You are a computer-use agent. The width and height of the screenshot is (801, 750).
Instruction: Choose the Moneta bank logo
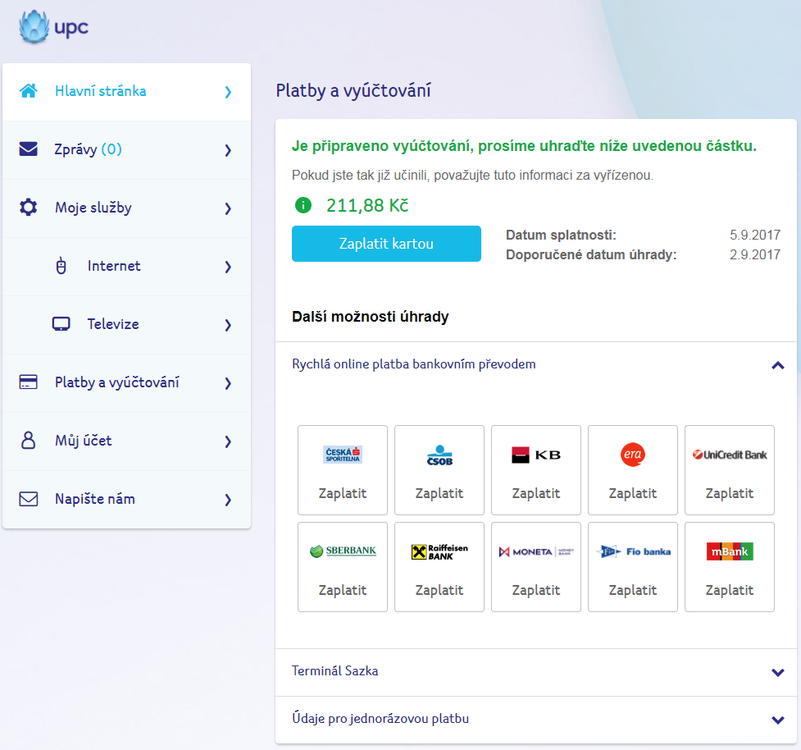coord(536,552)
